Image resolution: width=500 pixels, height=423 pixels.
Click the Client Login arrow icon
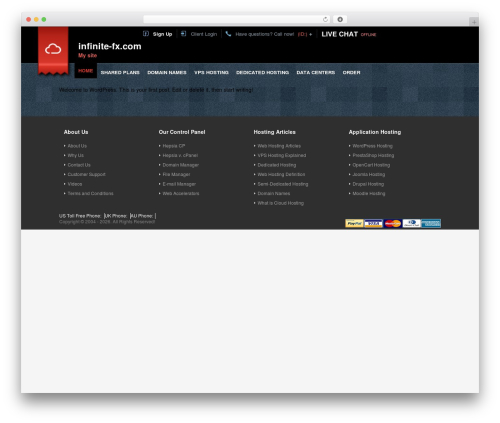183,34
